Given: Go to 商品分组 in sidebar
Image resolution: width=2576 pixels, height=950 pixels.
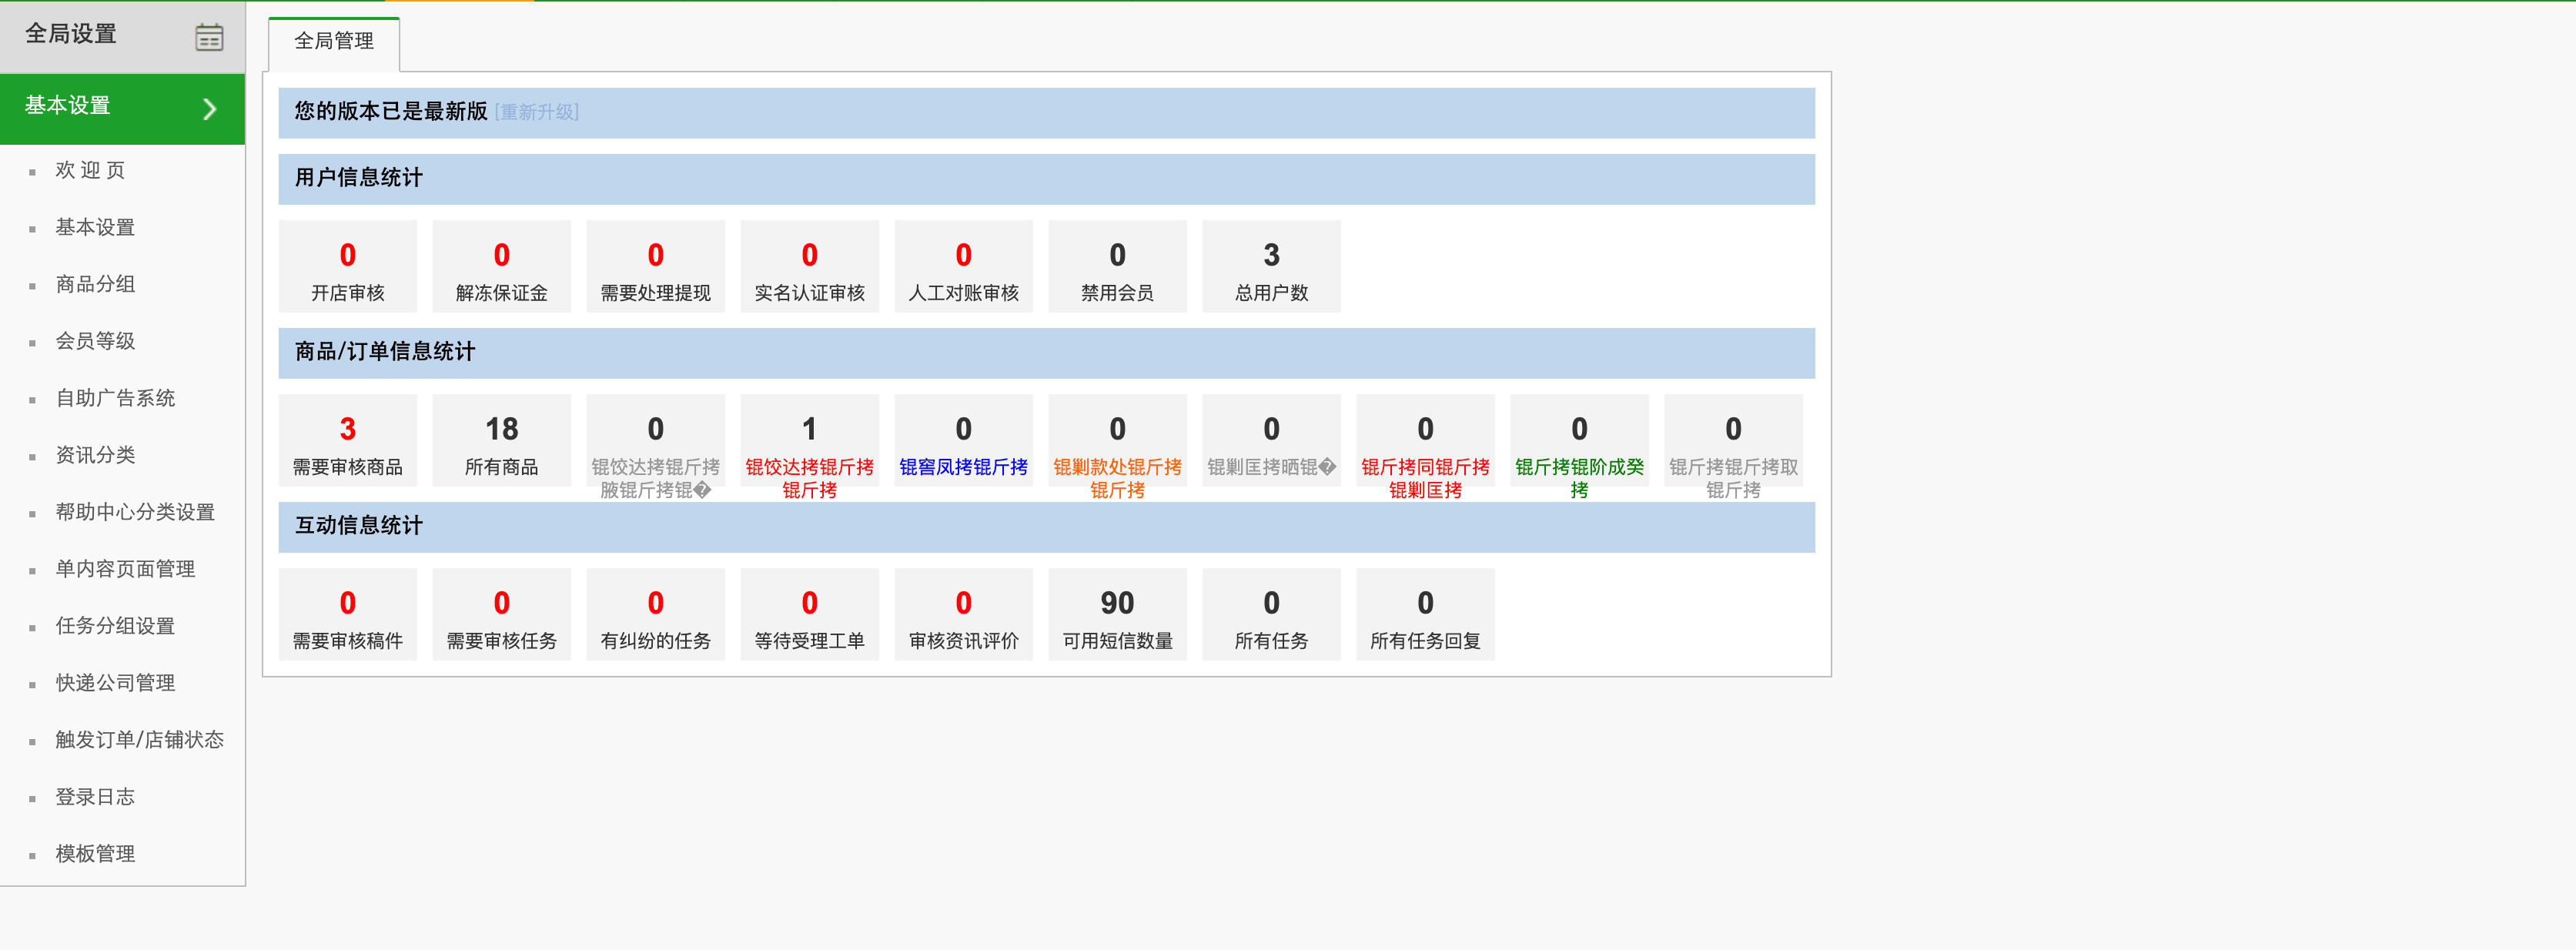Looking at the screenshot, I should click(x=95, y=285).
